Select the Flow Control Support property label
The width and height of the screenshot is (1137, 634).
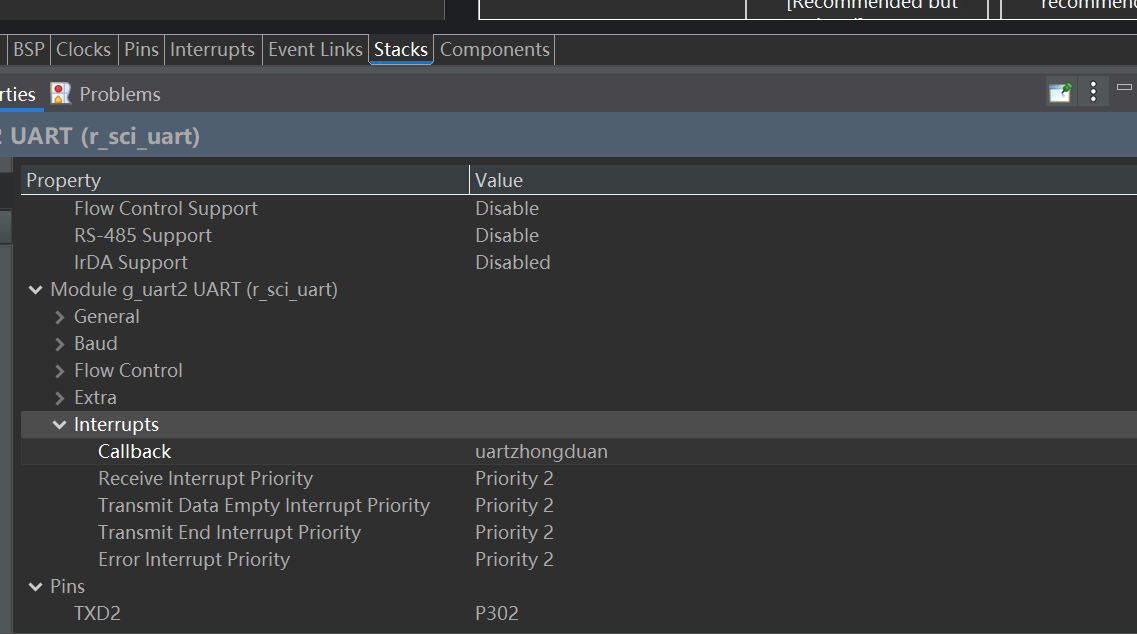point(166,208)
